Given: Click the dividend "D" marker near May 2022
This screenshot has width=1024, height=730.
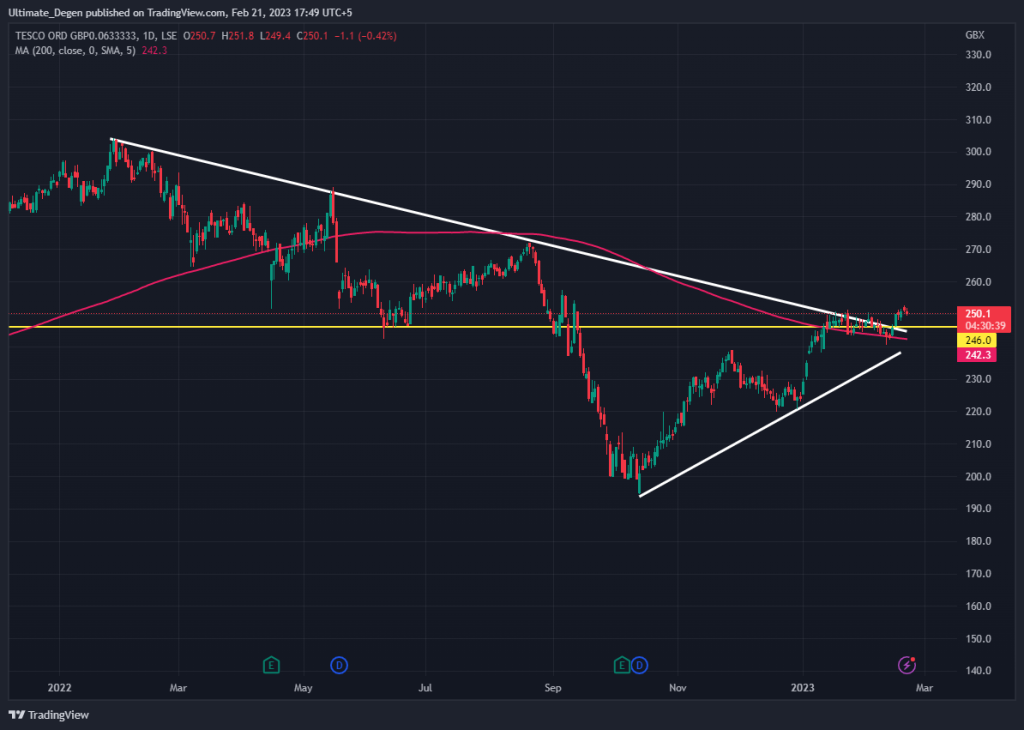Looking at the screenshot, I should 338,664.
